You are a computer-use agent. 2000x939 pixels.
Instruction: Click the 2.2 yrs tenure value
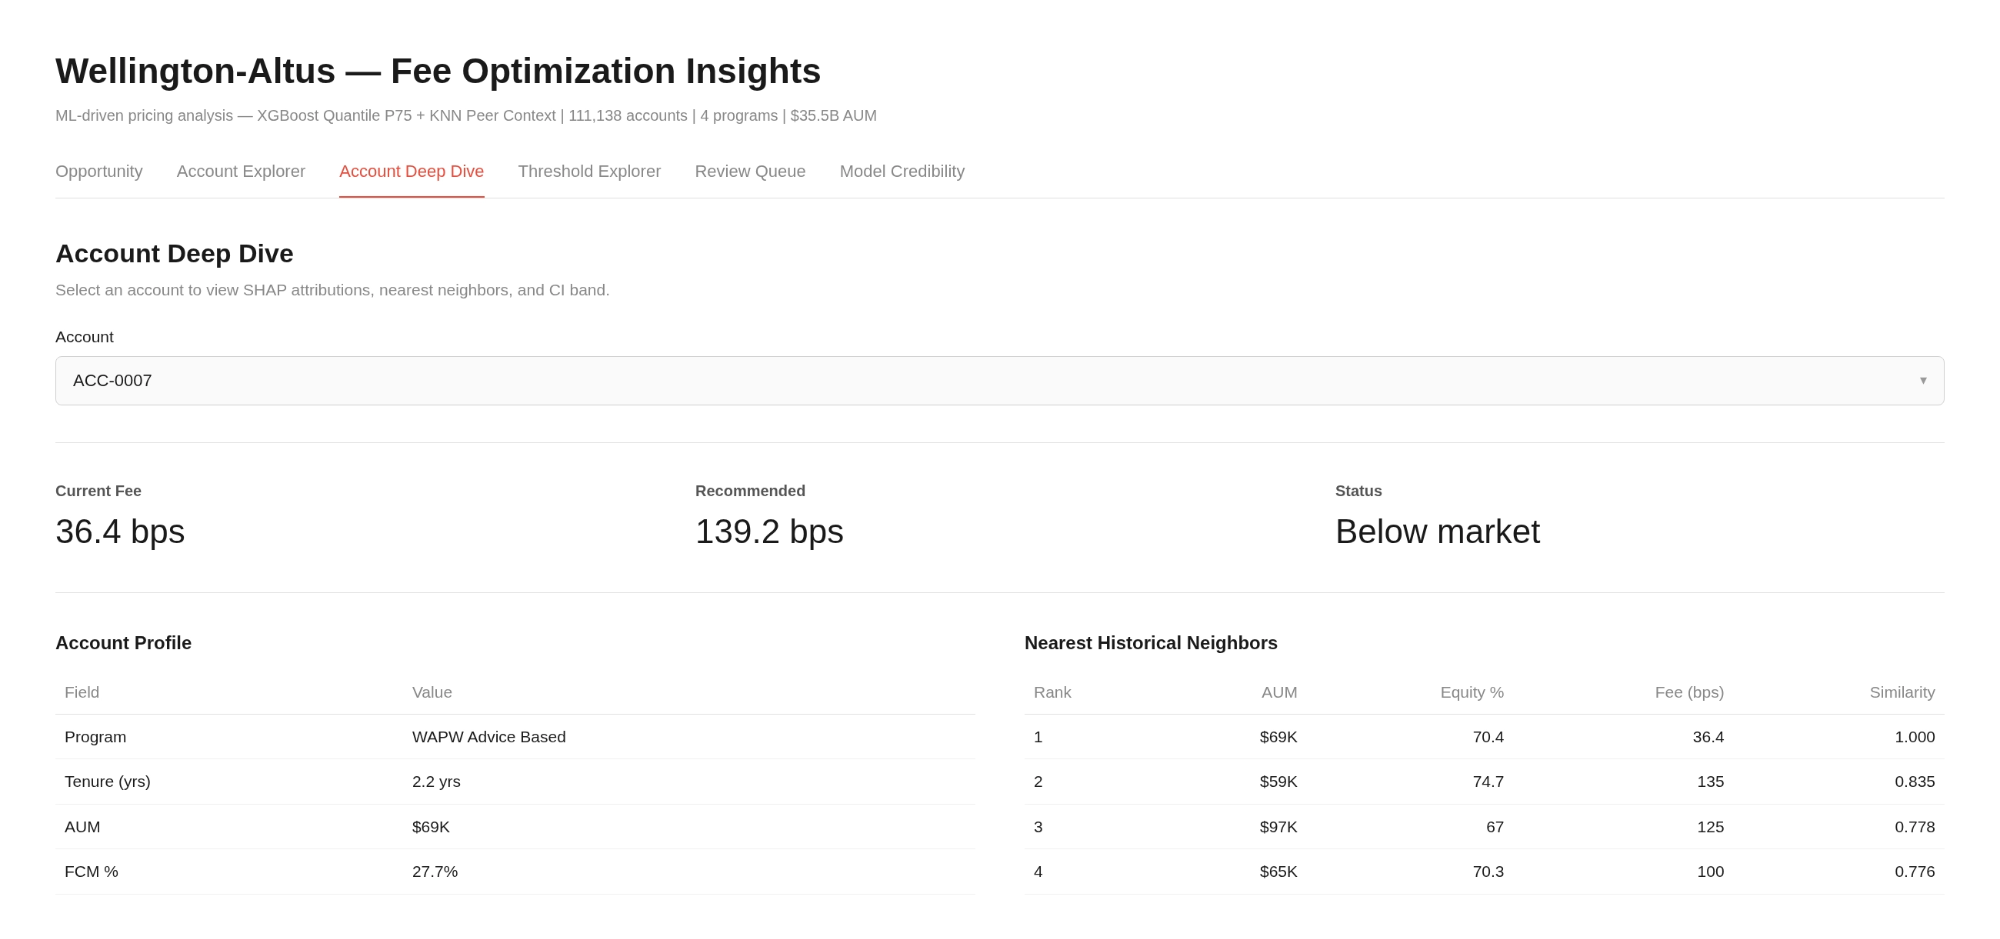(x=436, y=782)
